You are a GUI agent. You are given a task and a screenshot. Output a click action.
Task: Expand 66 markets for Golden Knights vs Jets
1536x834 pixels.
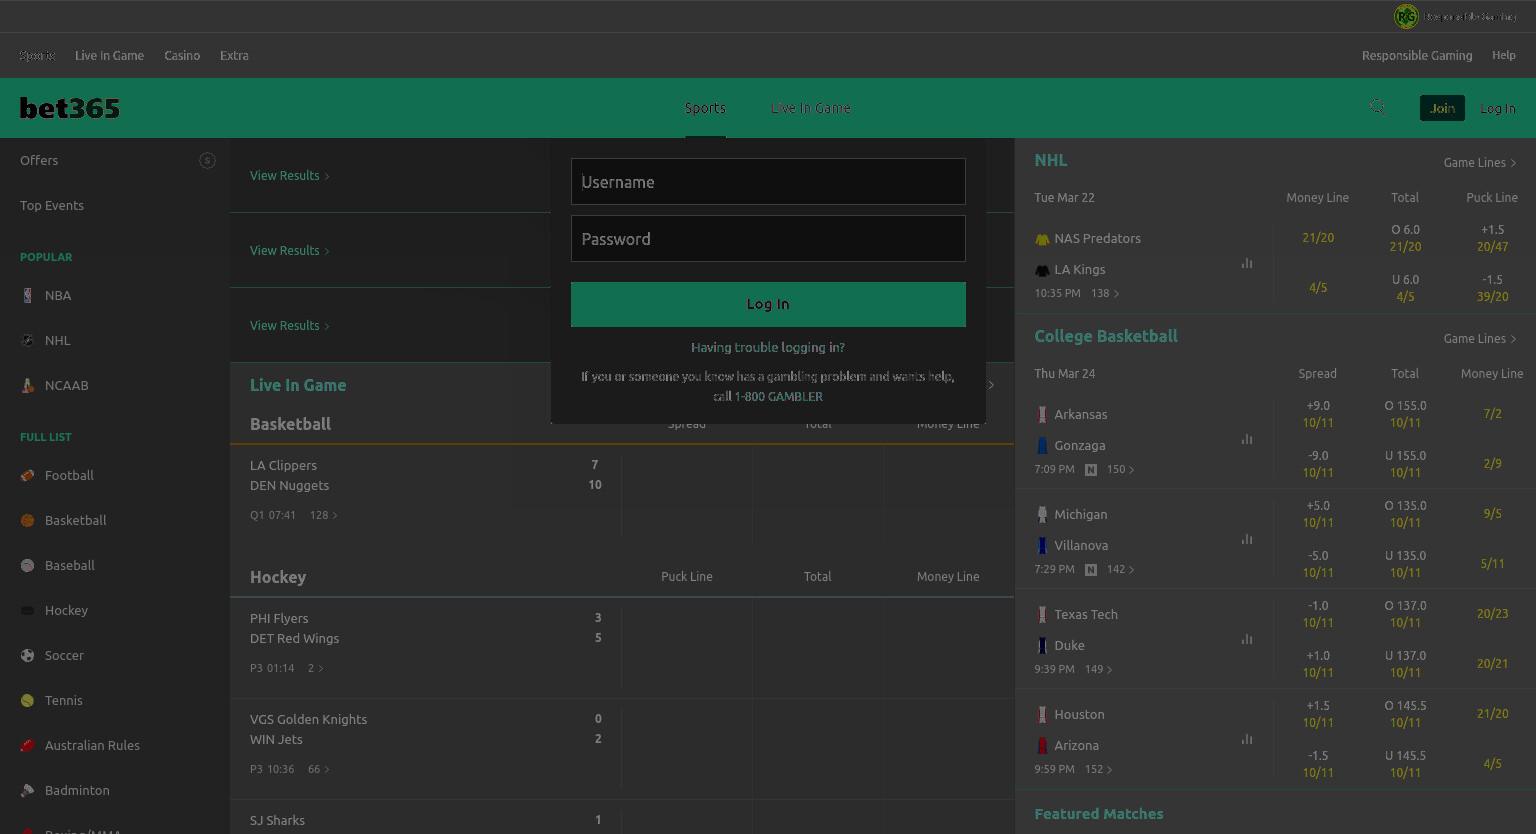pos(319,770)
